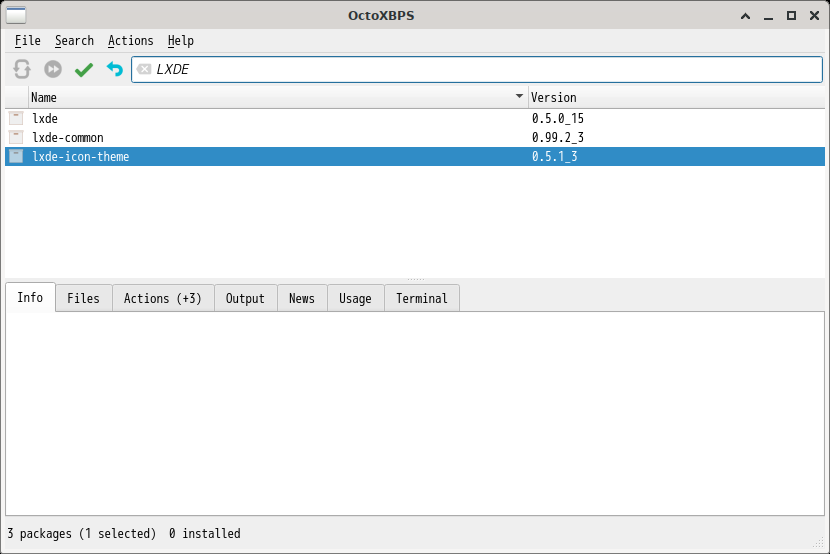
Task: Switch to the News tab
Action: (302, 298)
